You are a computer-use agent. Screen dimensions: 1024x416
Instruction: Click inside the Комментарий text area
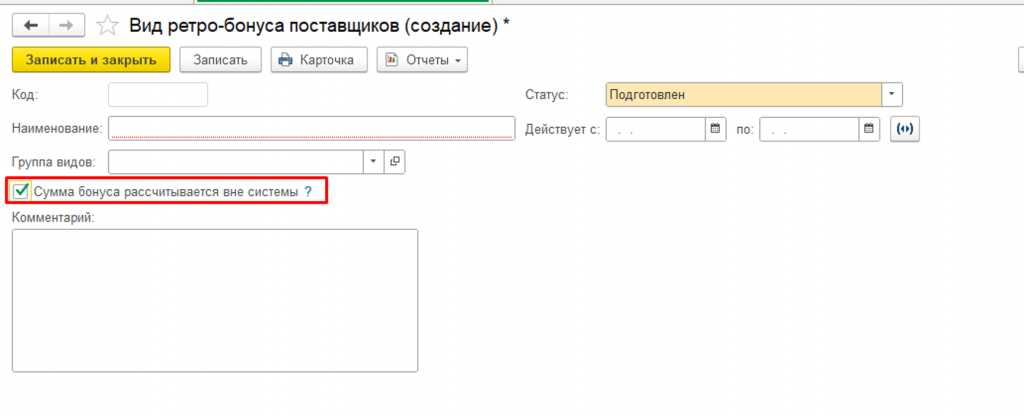[215, 300]
